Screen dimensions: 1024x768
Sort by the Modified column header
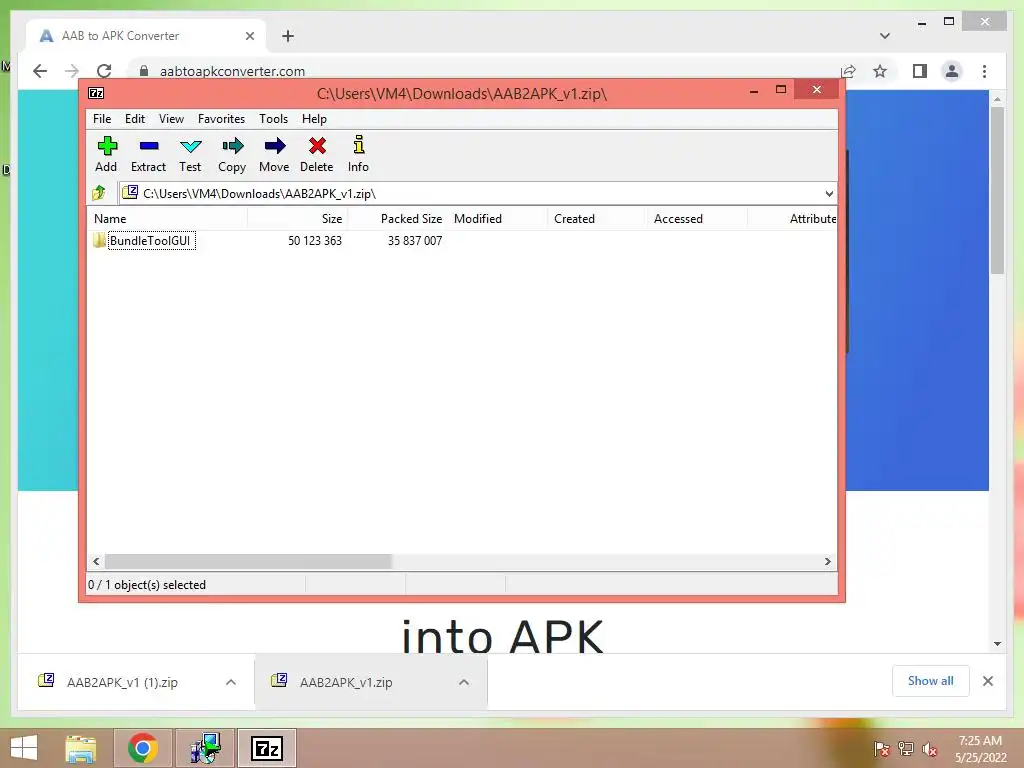[x=498, y=219]
